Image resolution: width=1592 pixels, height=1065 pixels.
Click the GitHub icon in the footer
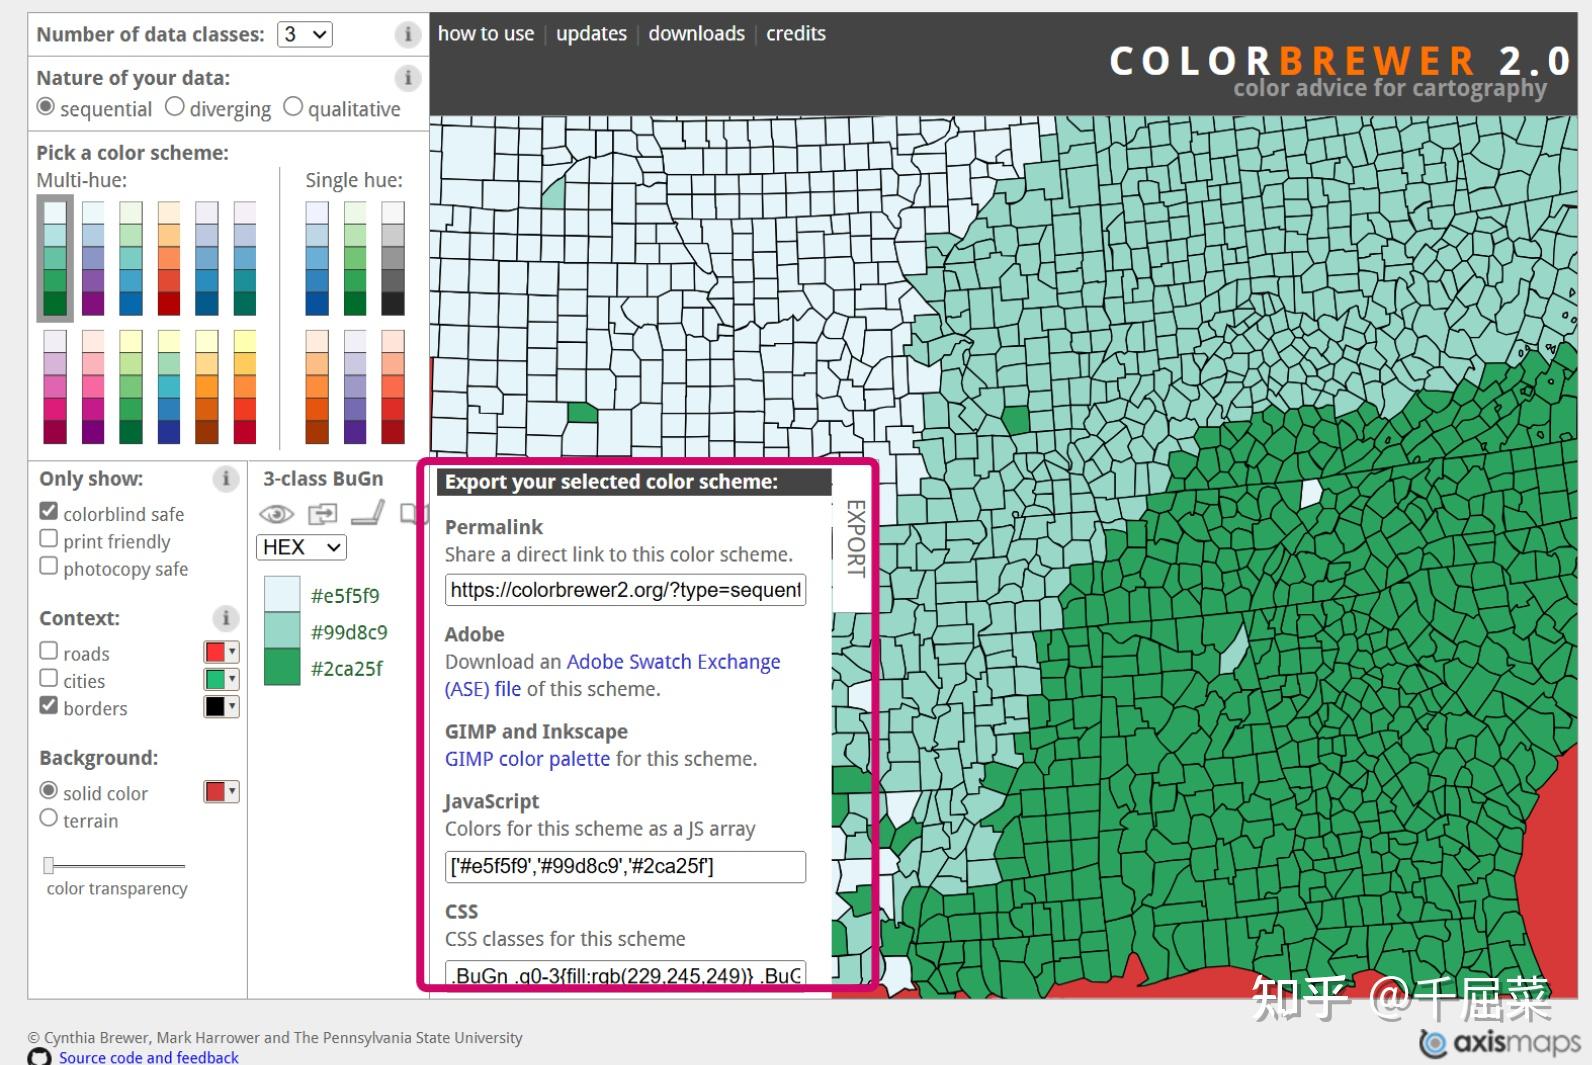point(40,1057)
